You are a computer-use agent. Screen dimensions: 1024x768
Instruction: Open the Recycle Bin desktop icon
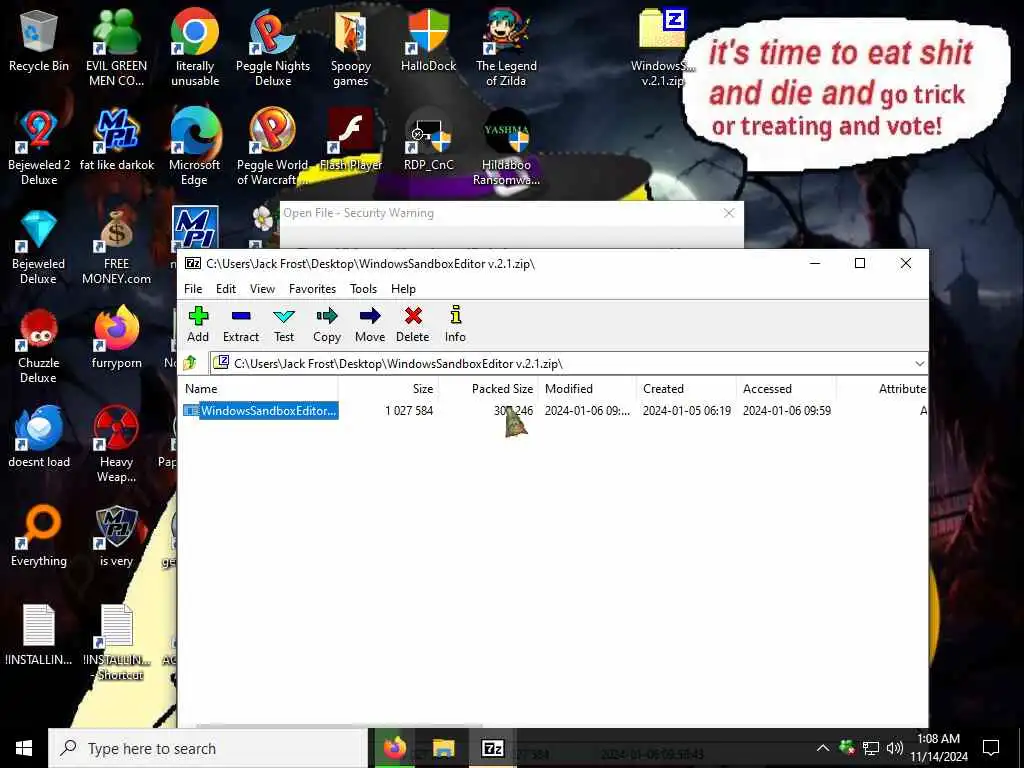click(x=39, y=41)
